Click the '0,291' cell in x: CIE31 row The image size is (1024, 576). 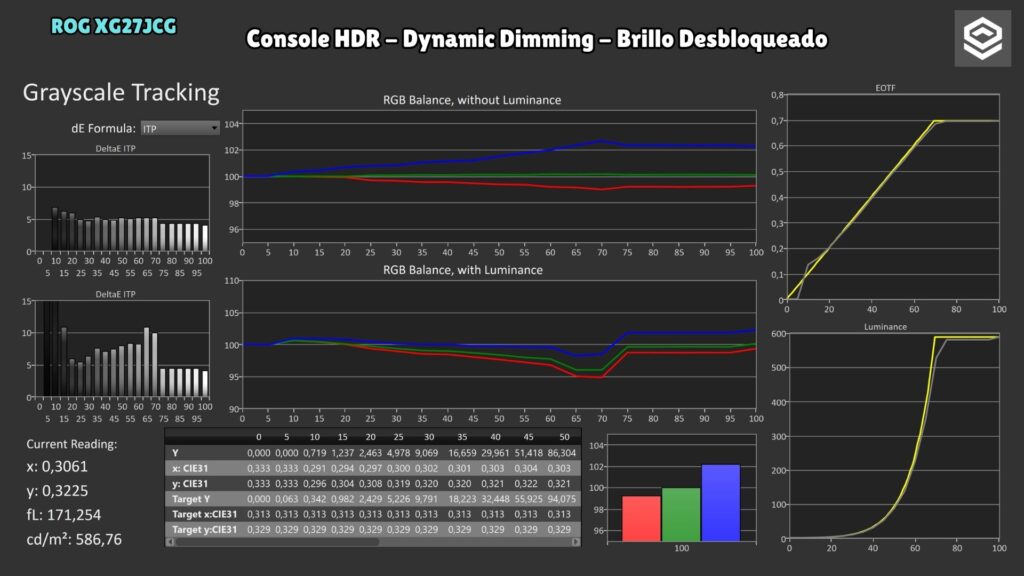click(x=315, y=468)
